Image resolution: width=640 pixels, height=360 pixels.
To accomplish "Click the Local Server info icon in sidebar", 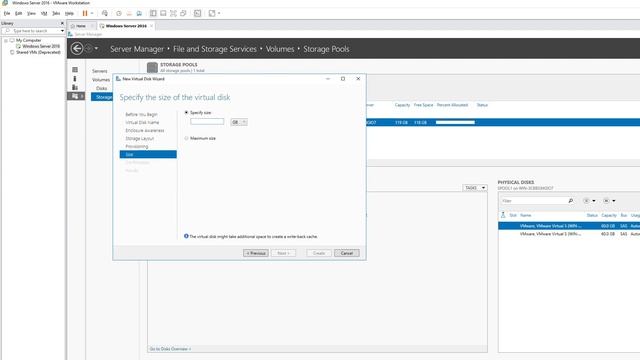I will 75,78.
